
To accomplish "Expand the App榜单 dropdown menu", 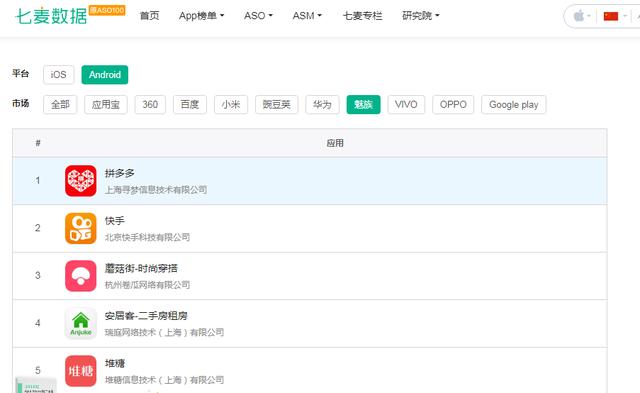I will point(202,16).
